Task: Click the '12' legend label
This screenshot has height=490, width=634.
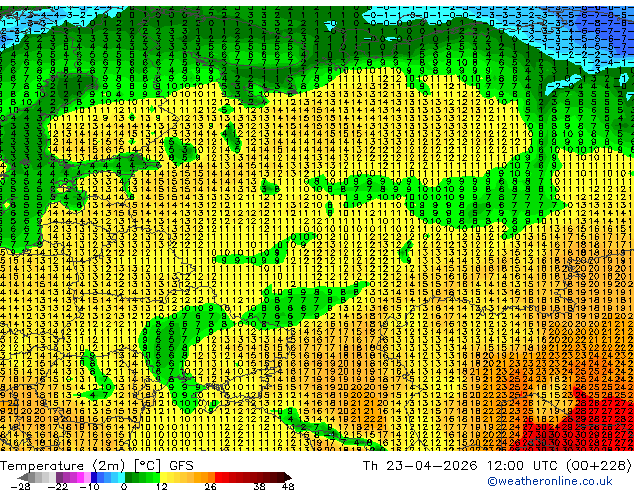Action: click(x=162, y=486)
